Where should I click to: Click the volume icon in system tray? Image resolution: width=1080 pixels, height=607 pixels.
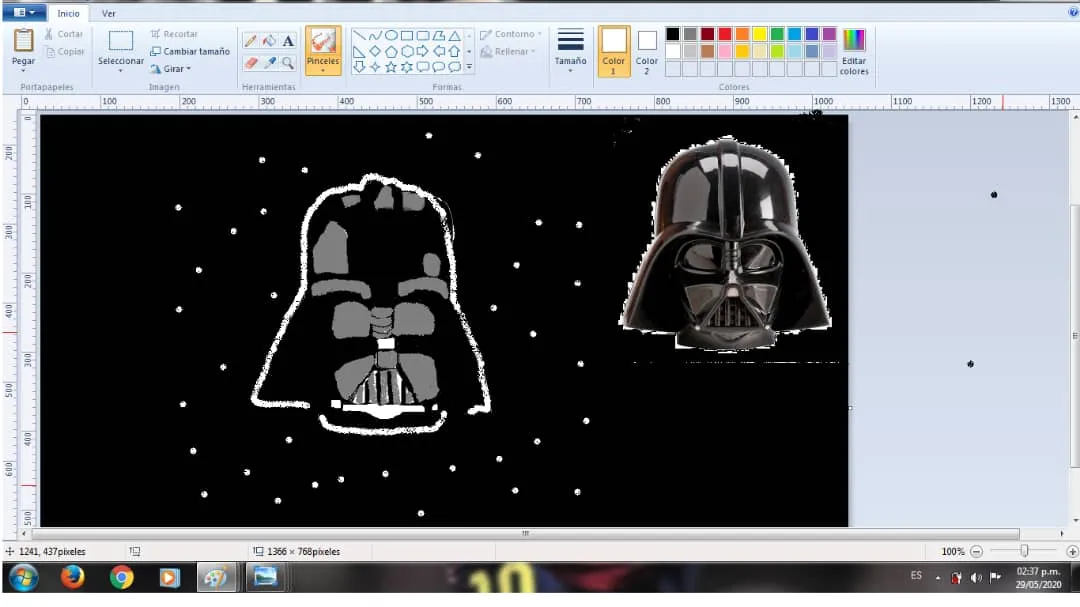[976, 577]
